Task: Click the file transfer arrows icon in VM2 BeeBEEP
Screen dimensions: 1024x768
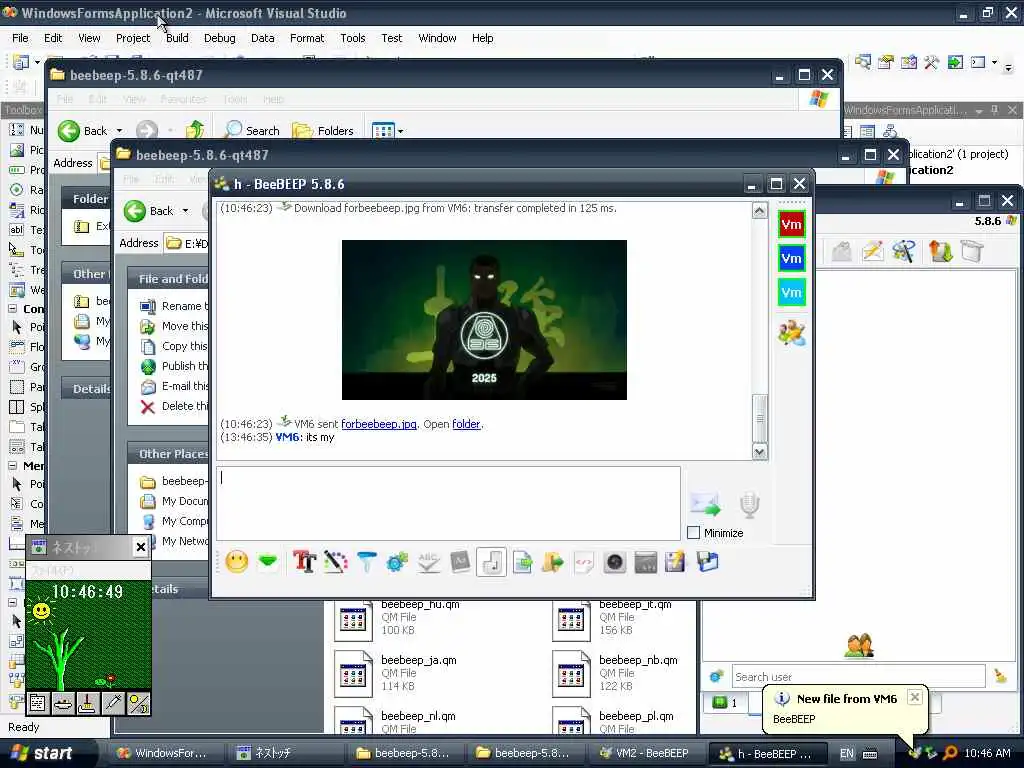Action: pos(940,251)
